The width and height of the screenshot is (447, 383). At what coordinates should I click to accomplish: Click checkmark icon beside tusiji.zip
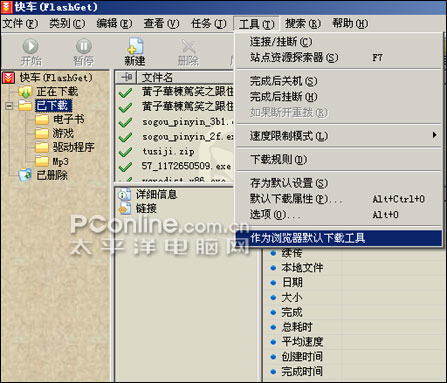point(125,152)
